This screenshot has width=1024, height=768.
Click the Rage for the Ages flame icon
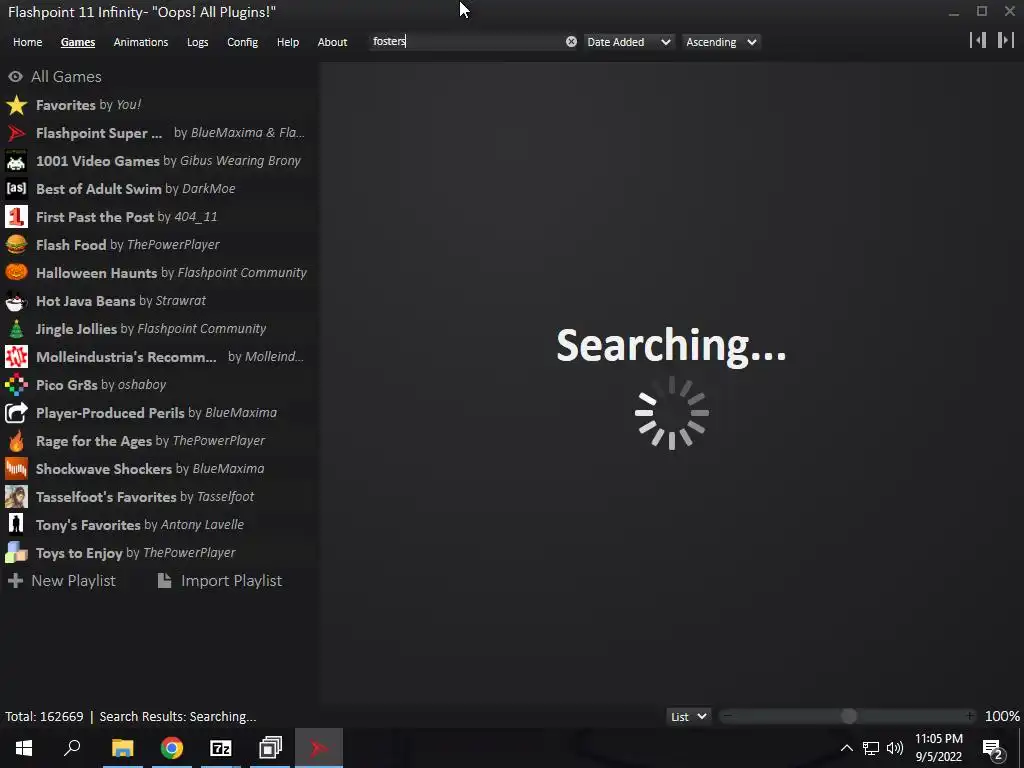(16, 441)
